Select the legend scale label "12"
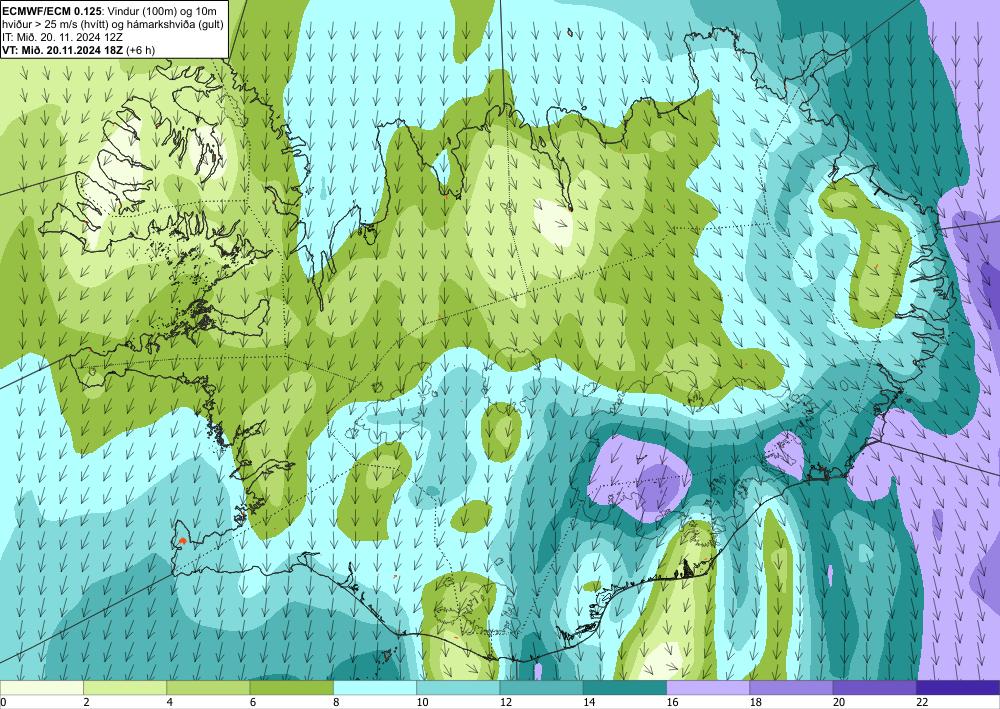 (x=505, y=702)
